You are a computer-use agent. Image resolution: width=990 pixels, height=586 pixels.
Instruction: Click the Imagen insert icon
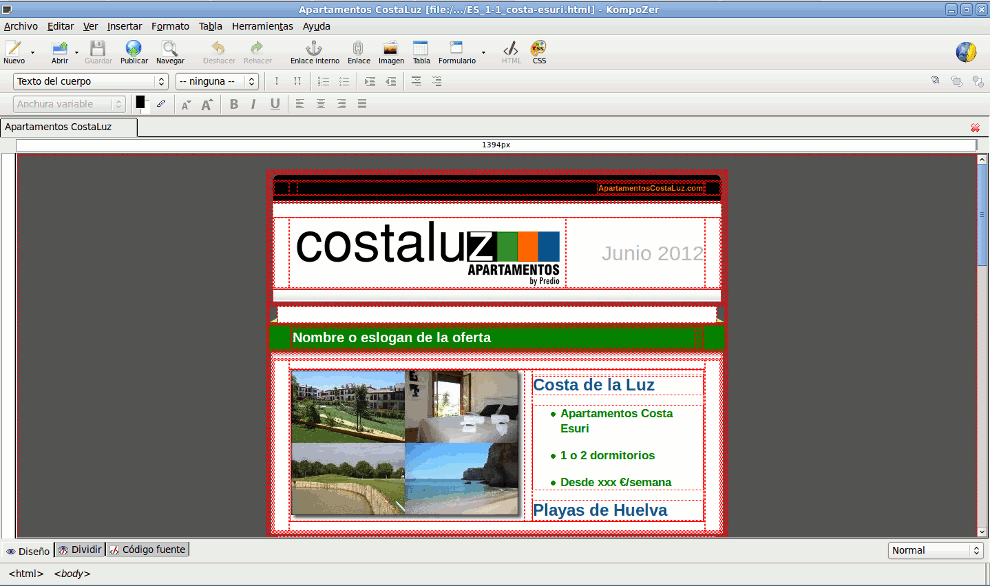[391, 52]
